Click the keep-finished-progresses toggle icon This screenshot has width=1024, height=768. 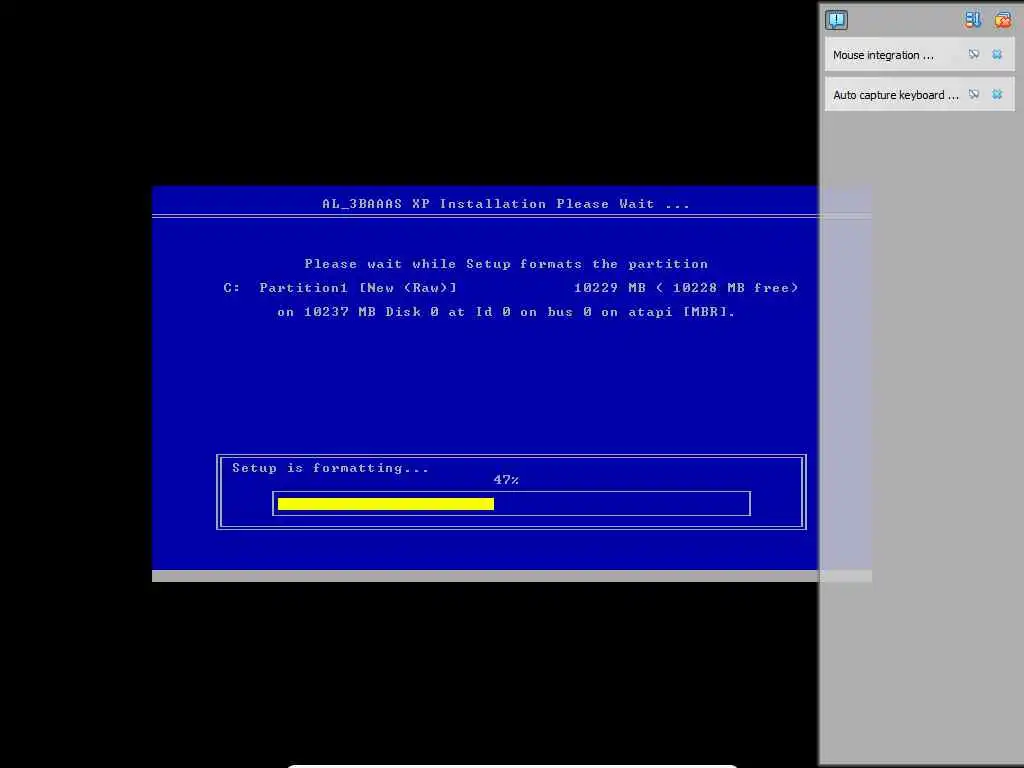[972, 20]
